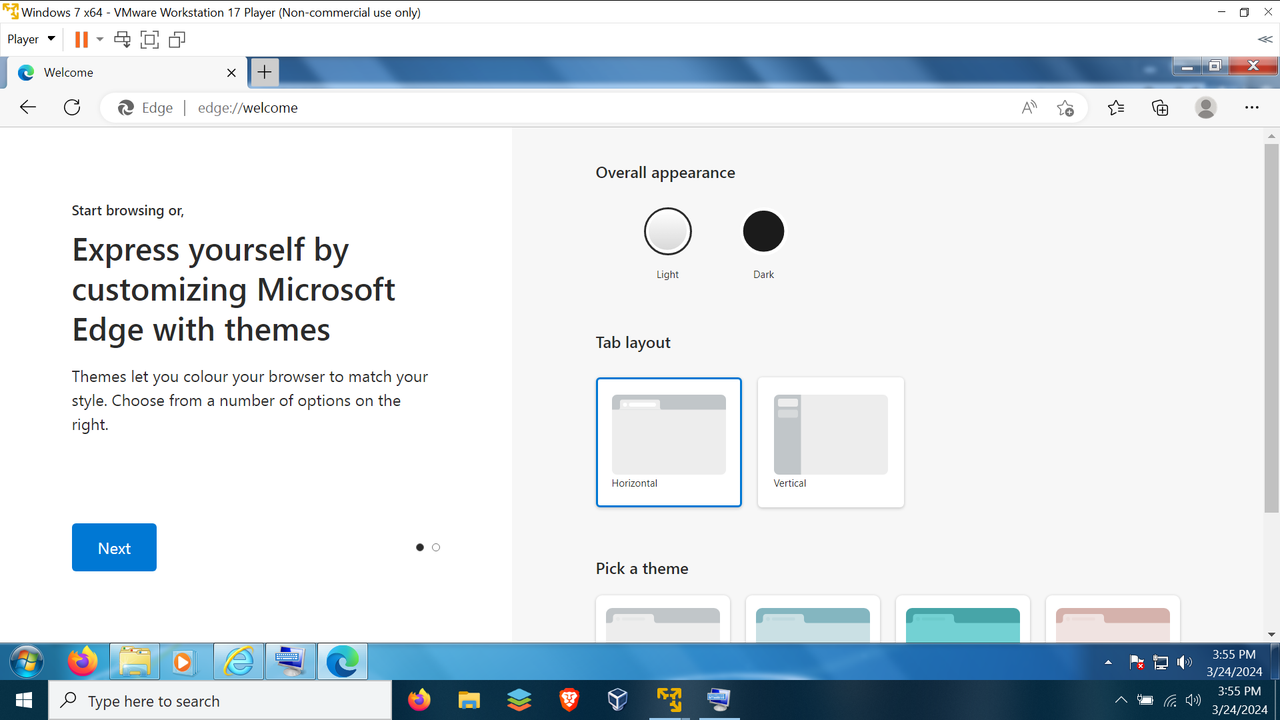
Task: Click the Next button
Action: 114,547
